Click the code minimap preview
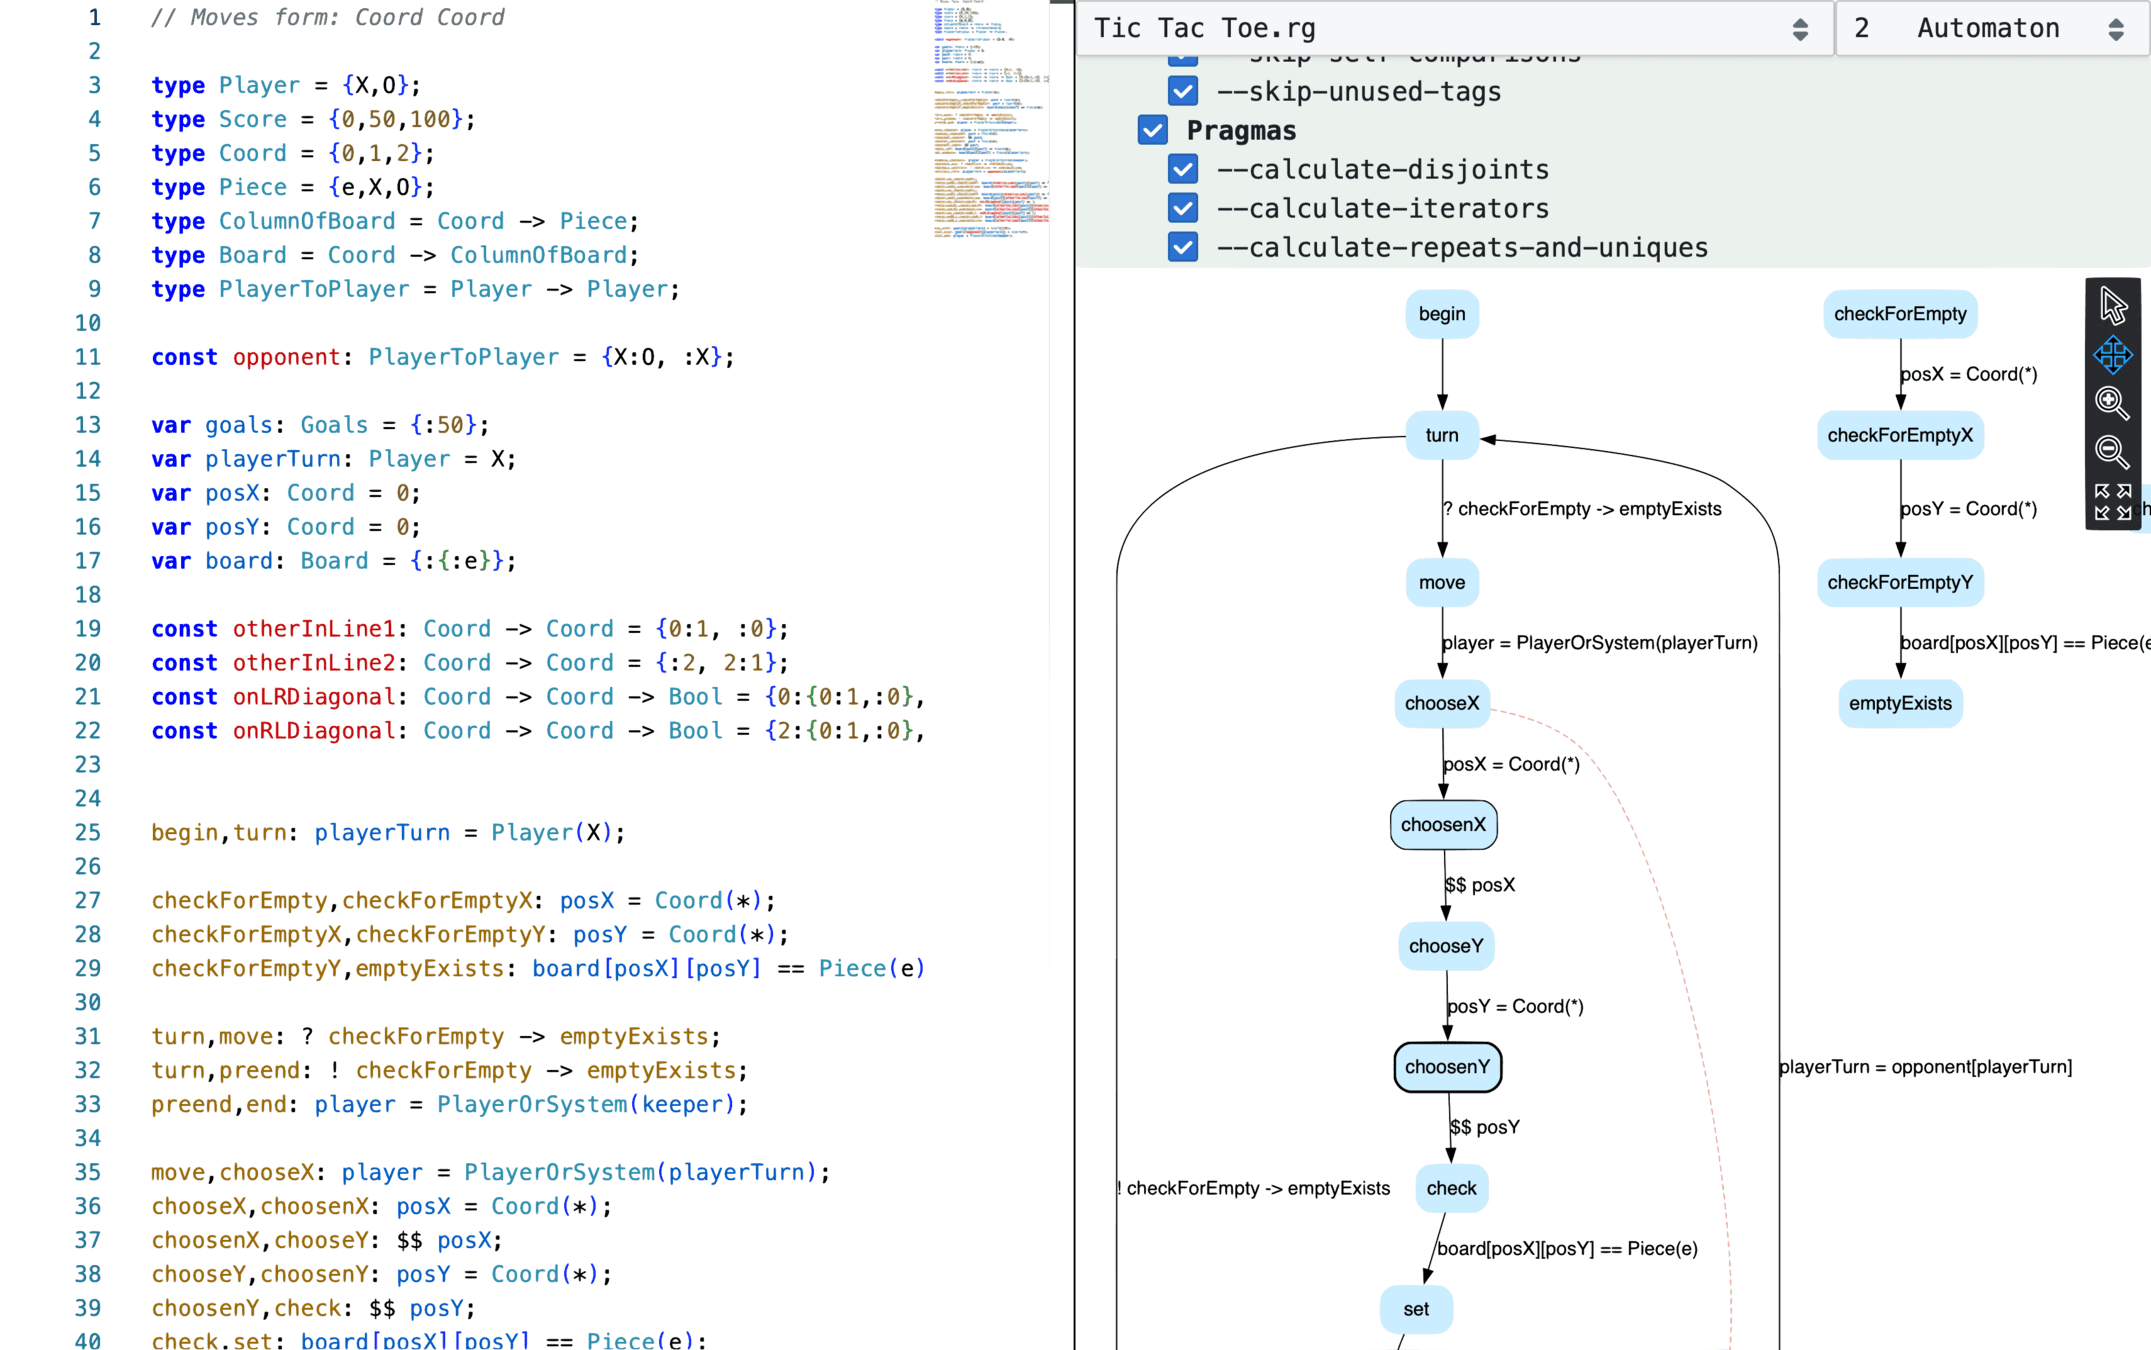Screen dimensions: 2151x1350 (989, 120)
